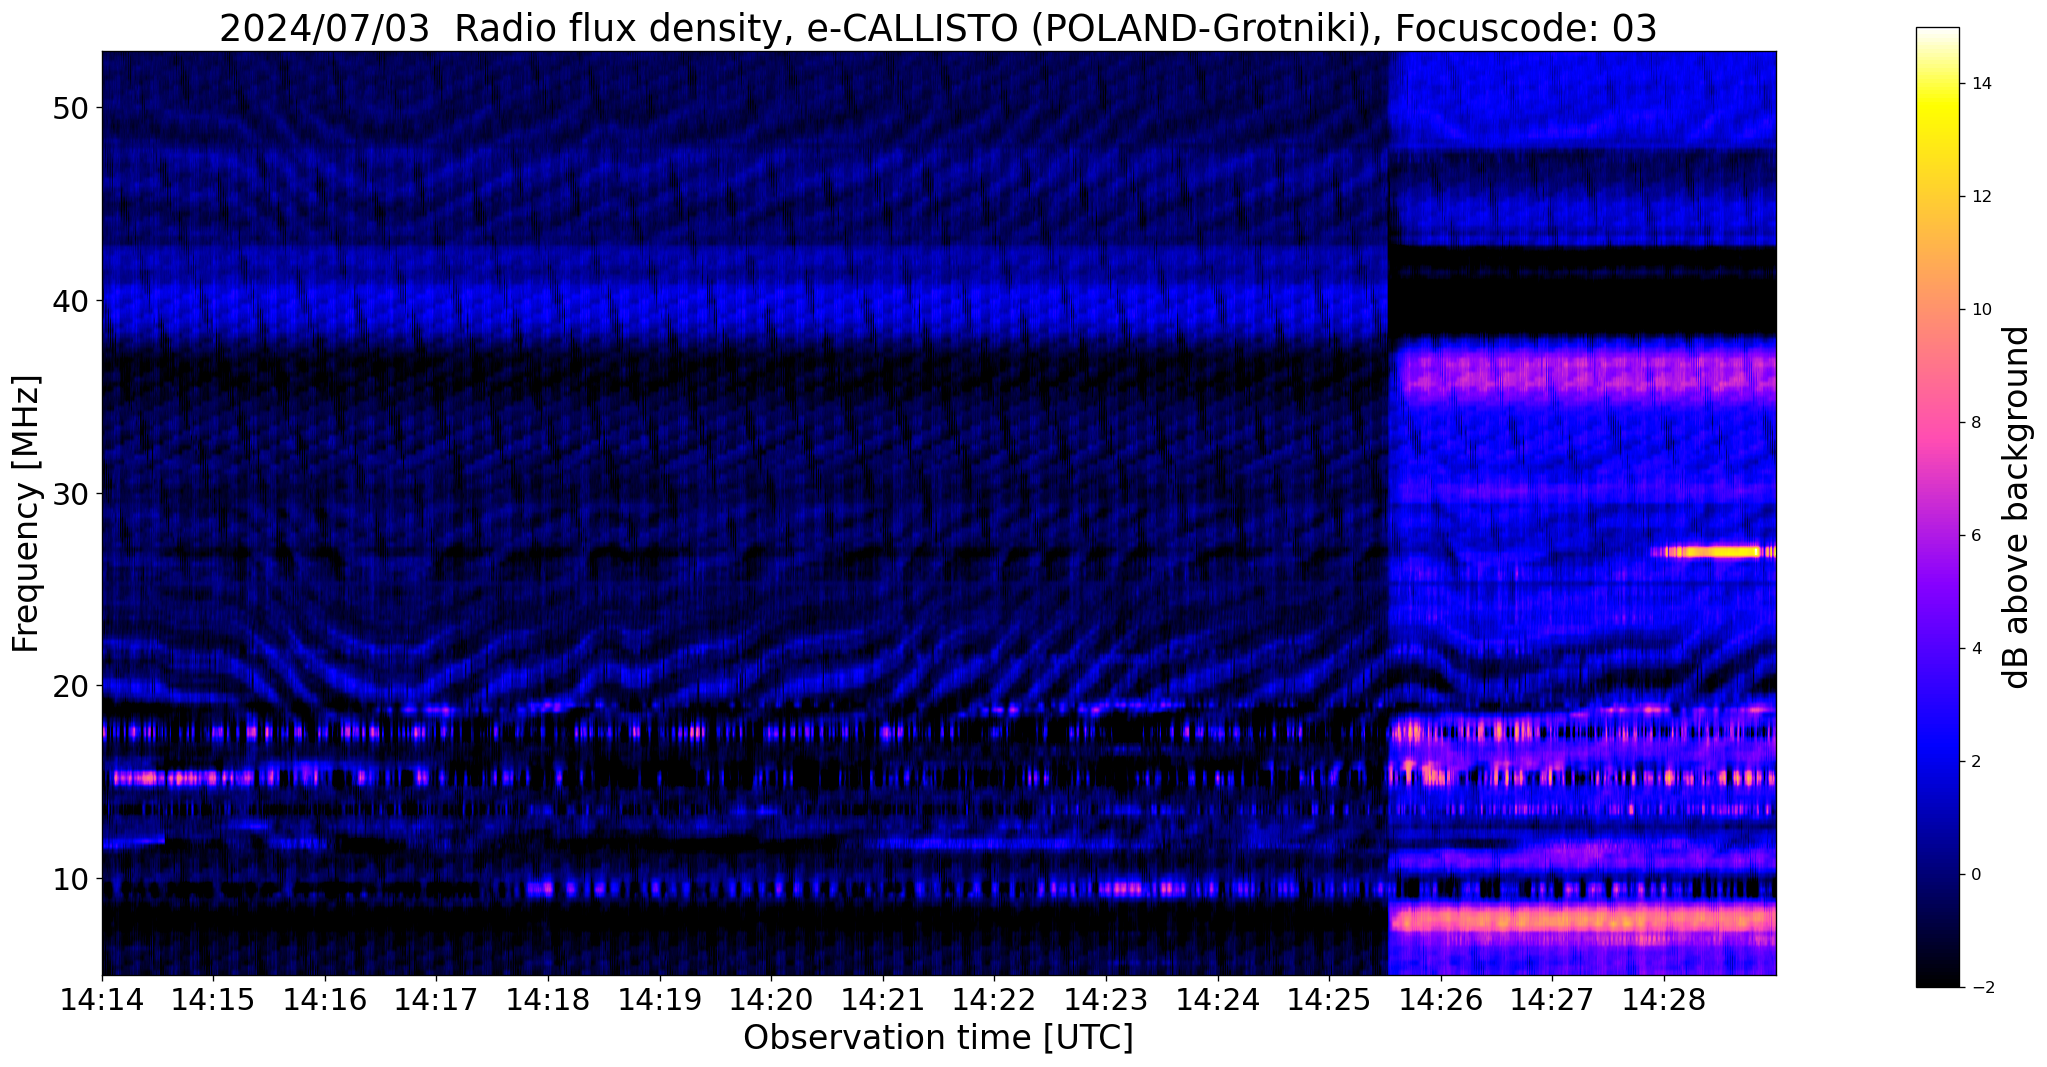Viewport: 2047px width, 1067px height.
Task: Click the bright orange band near 8 MHz
Action: pyautogui.click(x=1582, y=918)
